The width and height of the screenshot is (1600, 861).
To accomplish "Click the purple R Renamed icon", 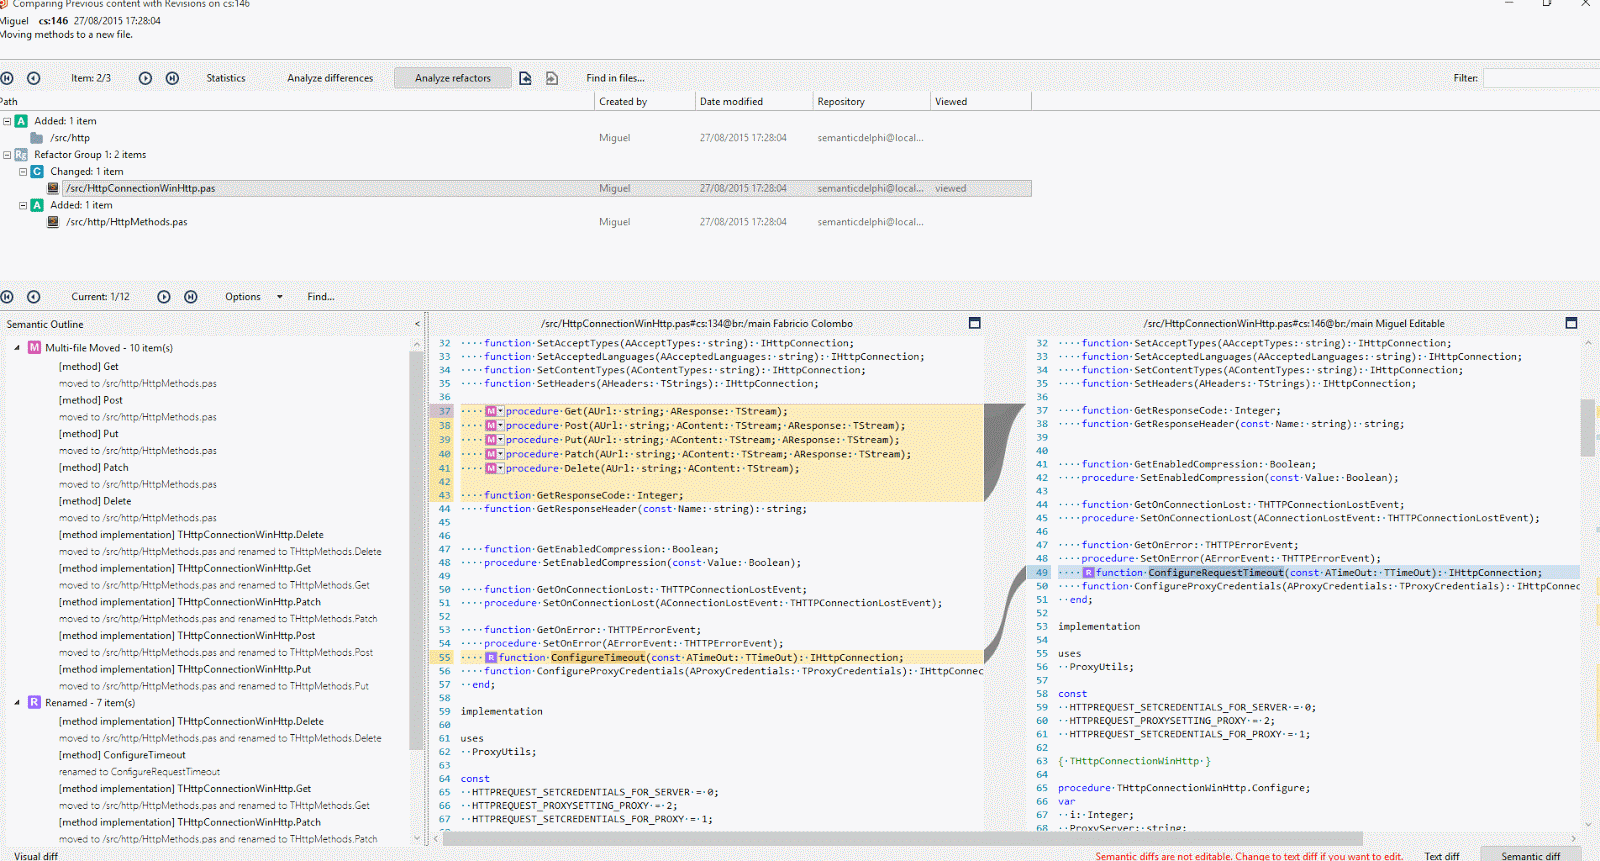I will 34,703.
